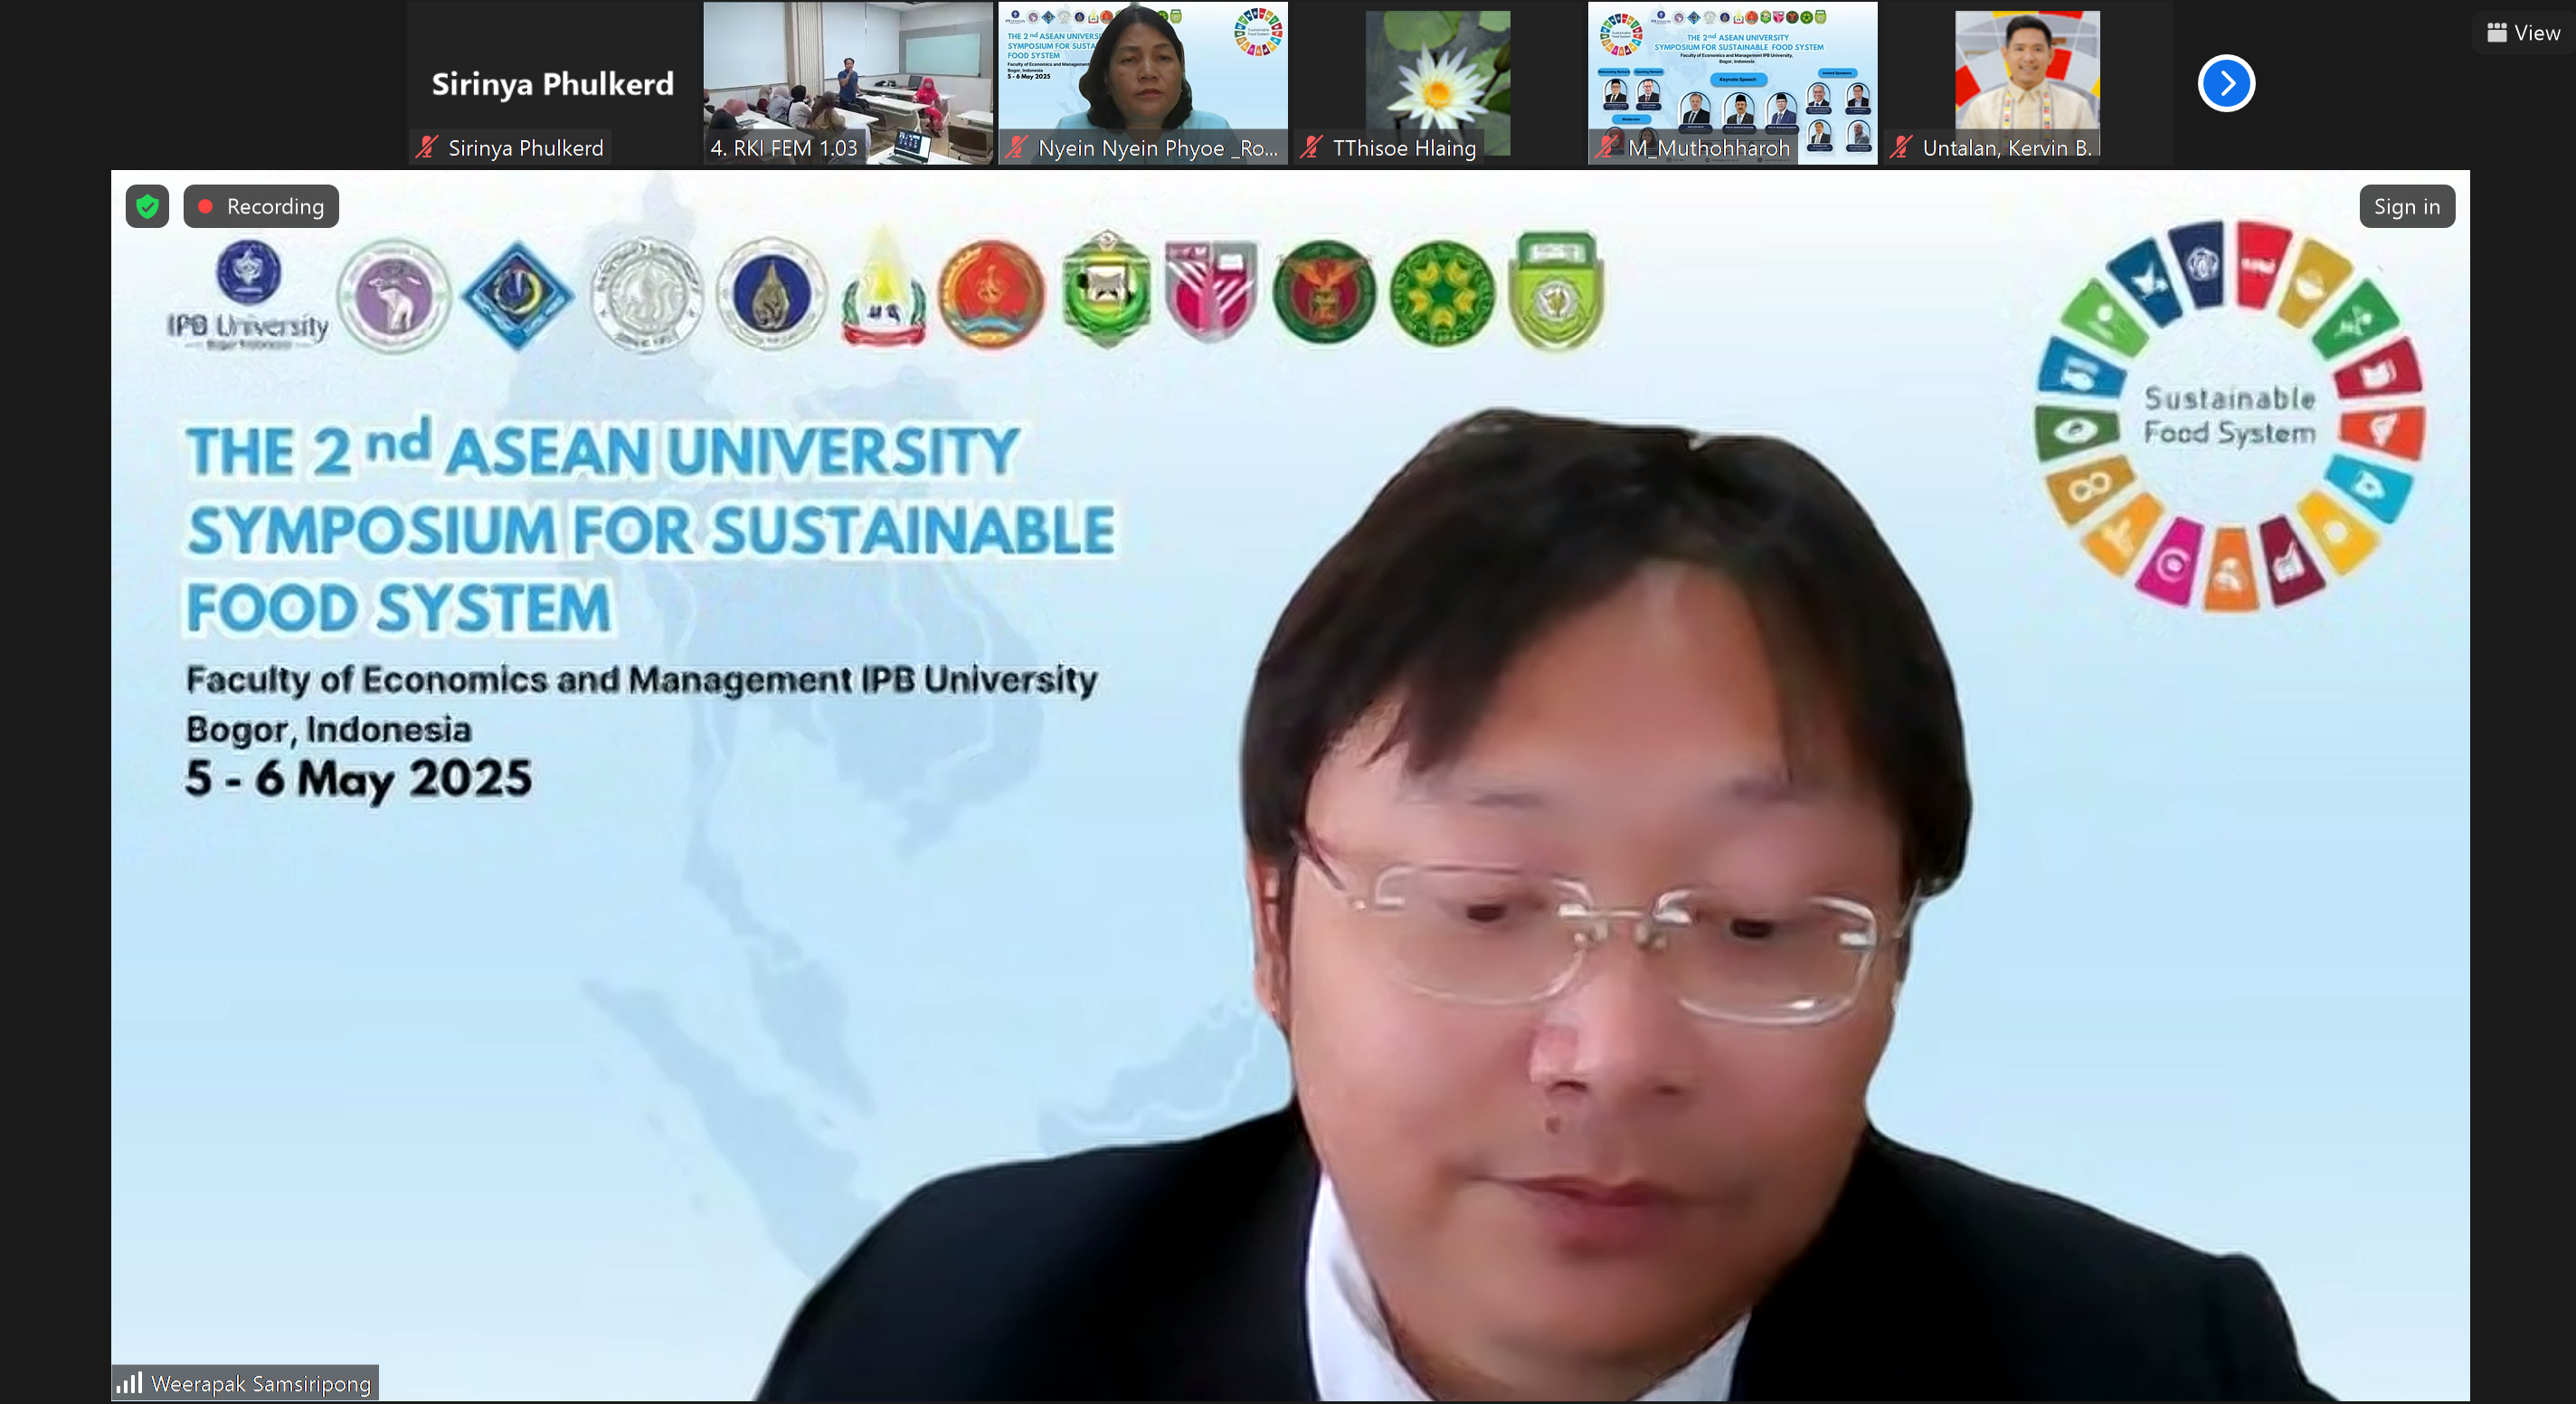Click Sirinya Phulkerd's muted microphone icon
The height and width of the screenshot is (1404, 2576).
(427, 147)
